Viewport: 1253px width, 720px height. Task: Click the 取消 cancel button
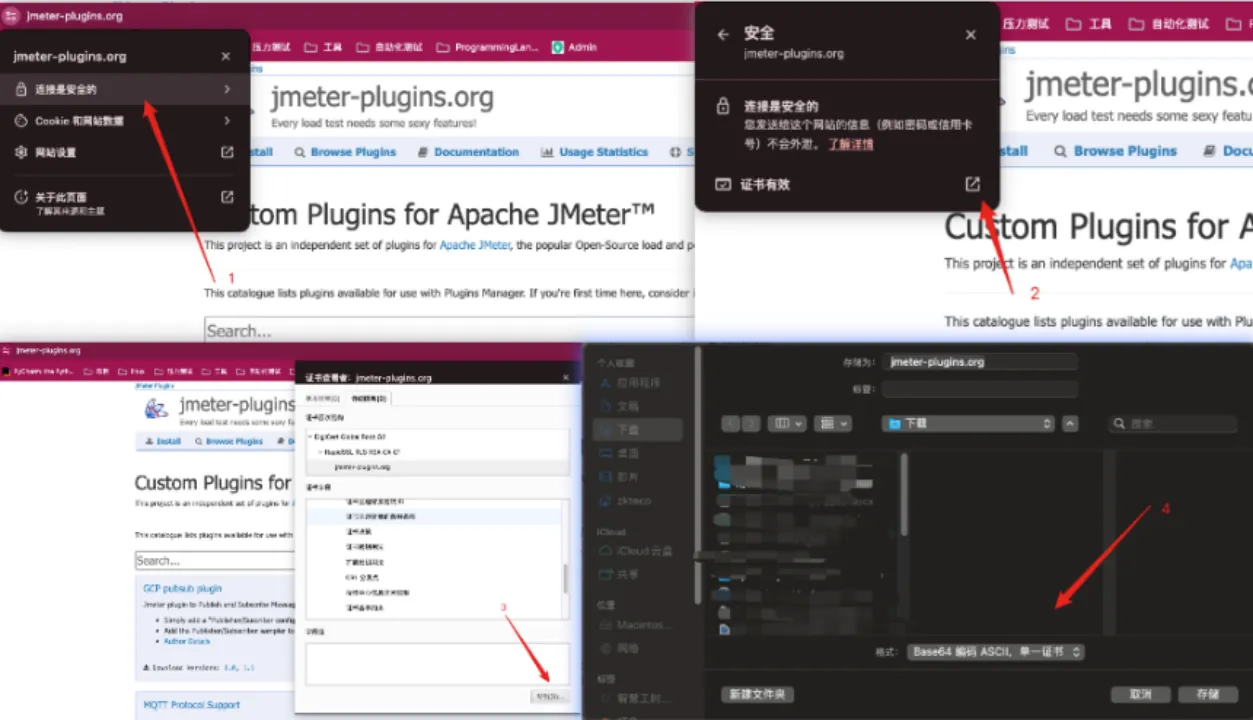[x=1140, y=694]
